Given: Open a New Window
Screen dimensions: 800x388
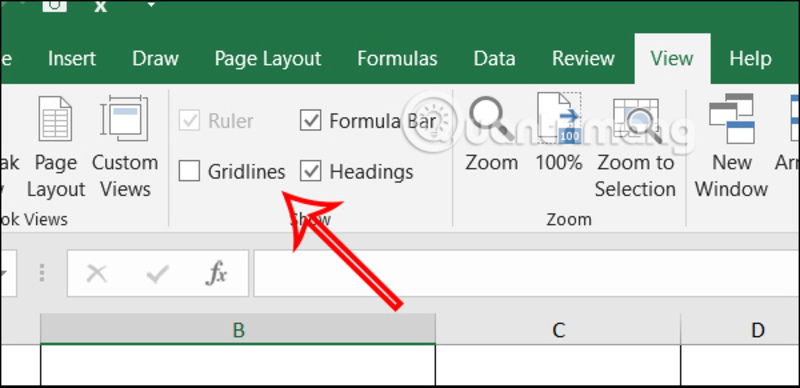Looking at the screenshot, I should point(731,147).
